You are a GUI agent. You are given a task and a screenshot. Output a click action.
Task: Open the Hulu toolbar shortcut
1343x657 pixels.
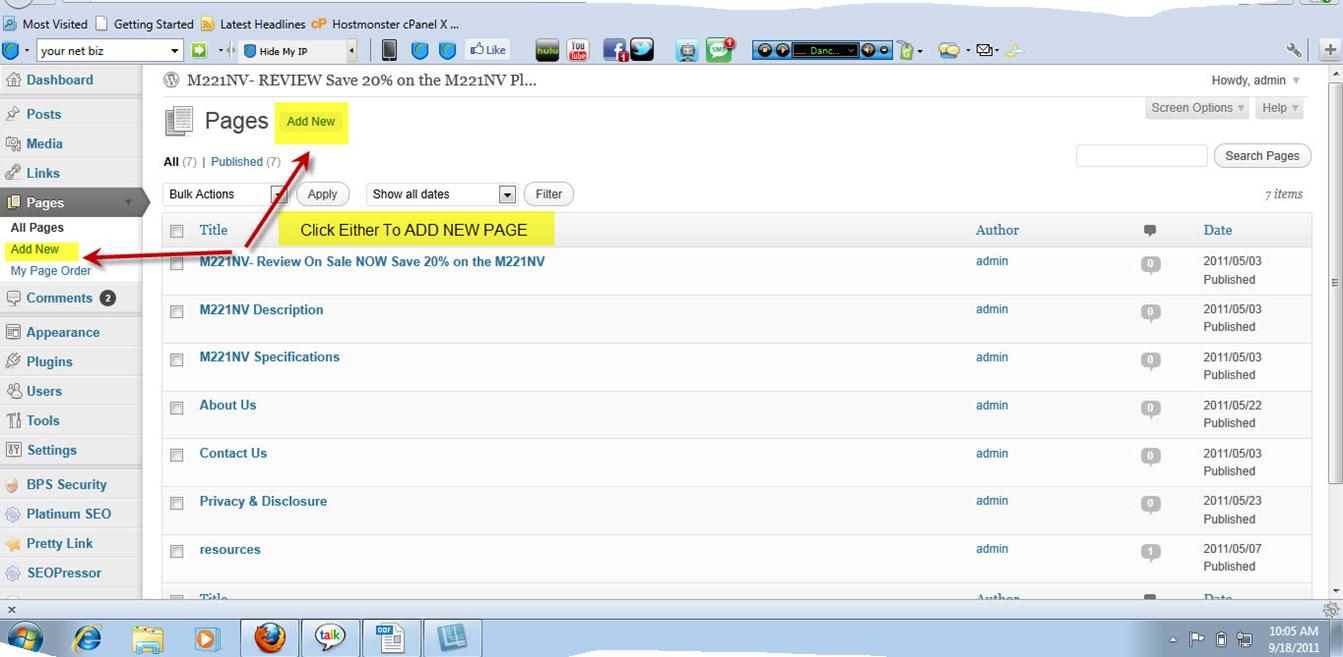547,50
